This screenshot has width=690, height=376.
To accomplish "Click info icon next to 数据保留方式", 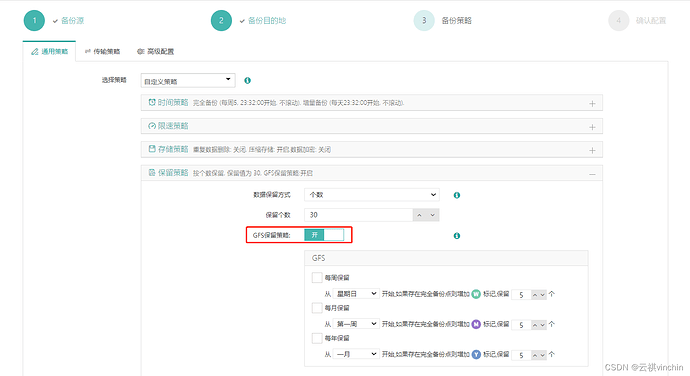I will (x=457, y=195).
